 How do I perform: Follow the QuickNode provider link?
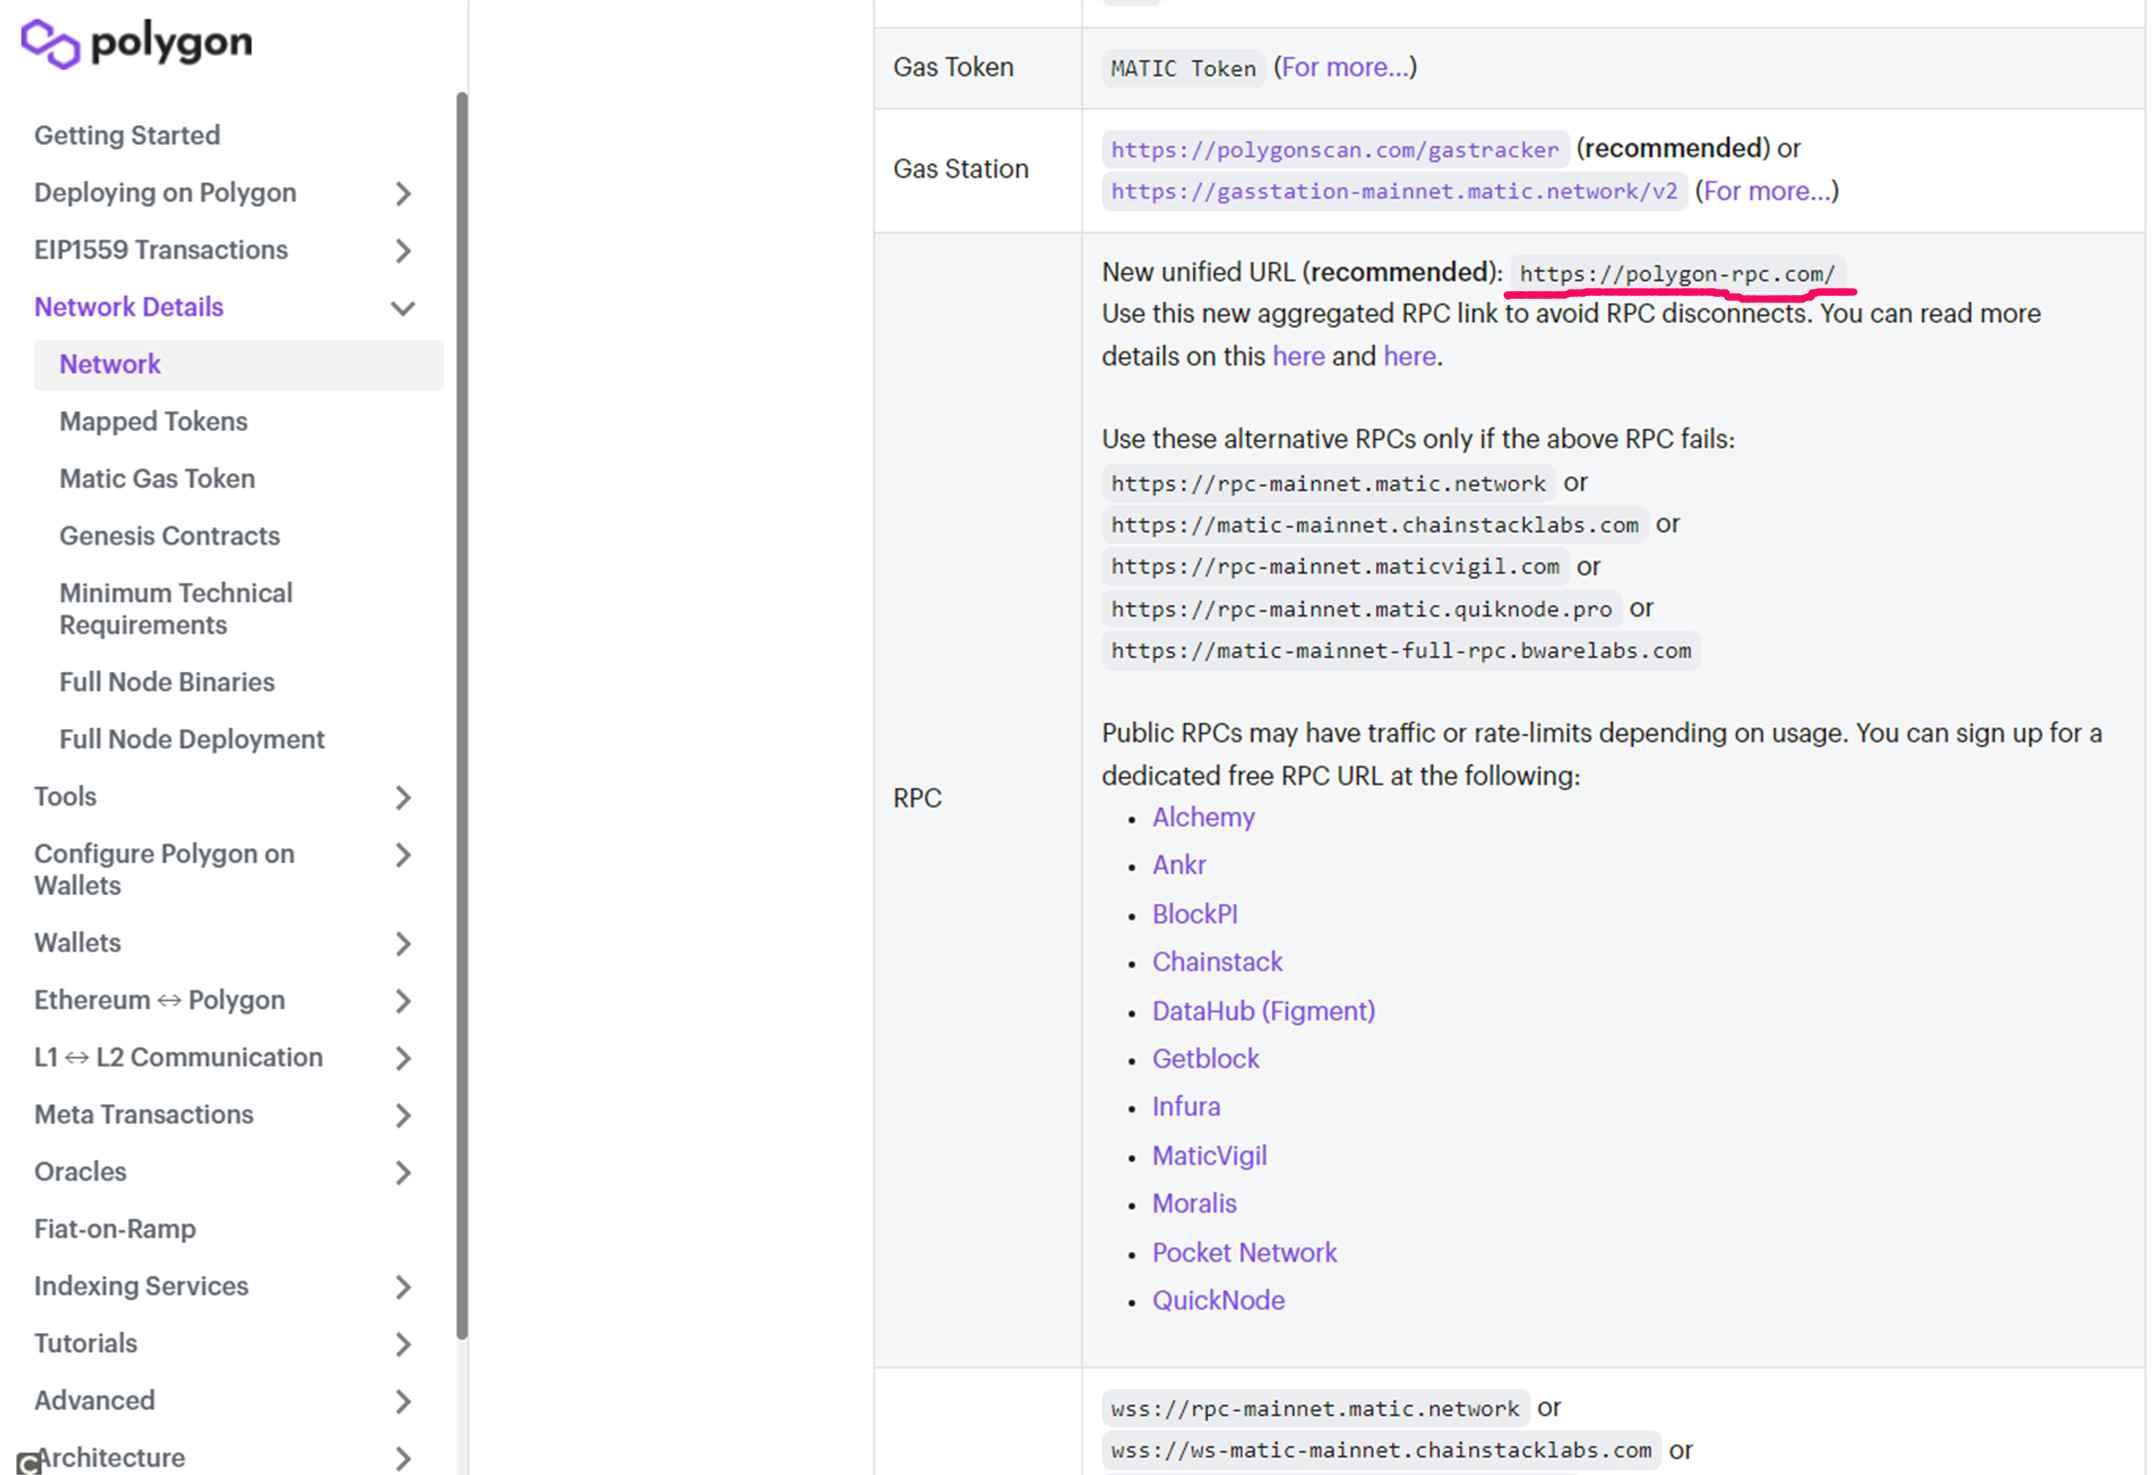(1217, 1300)
